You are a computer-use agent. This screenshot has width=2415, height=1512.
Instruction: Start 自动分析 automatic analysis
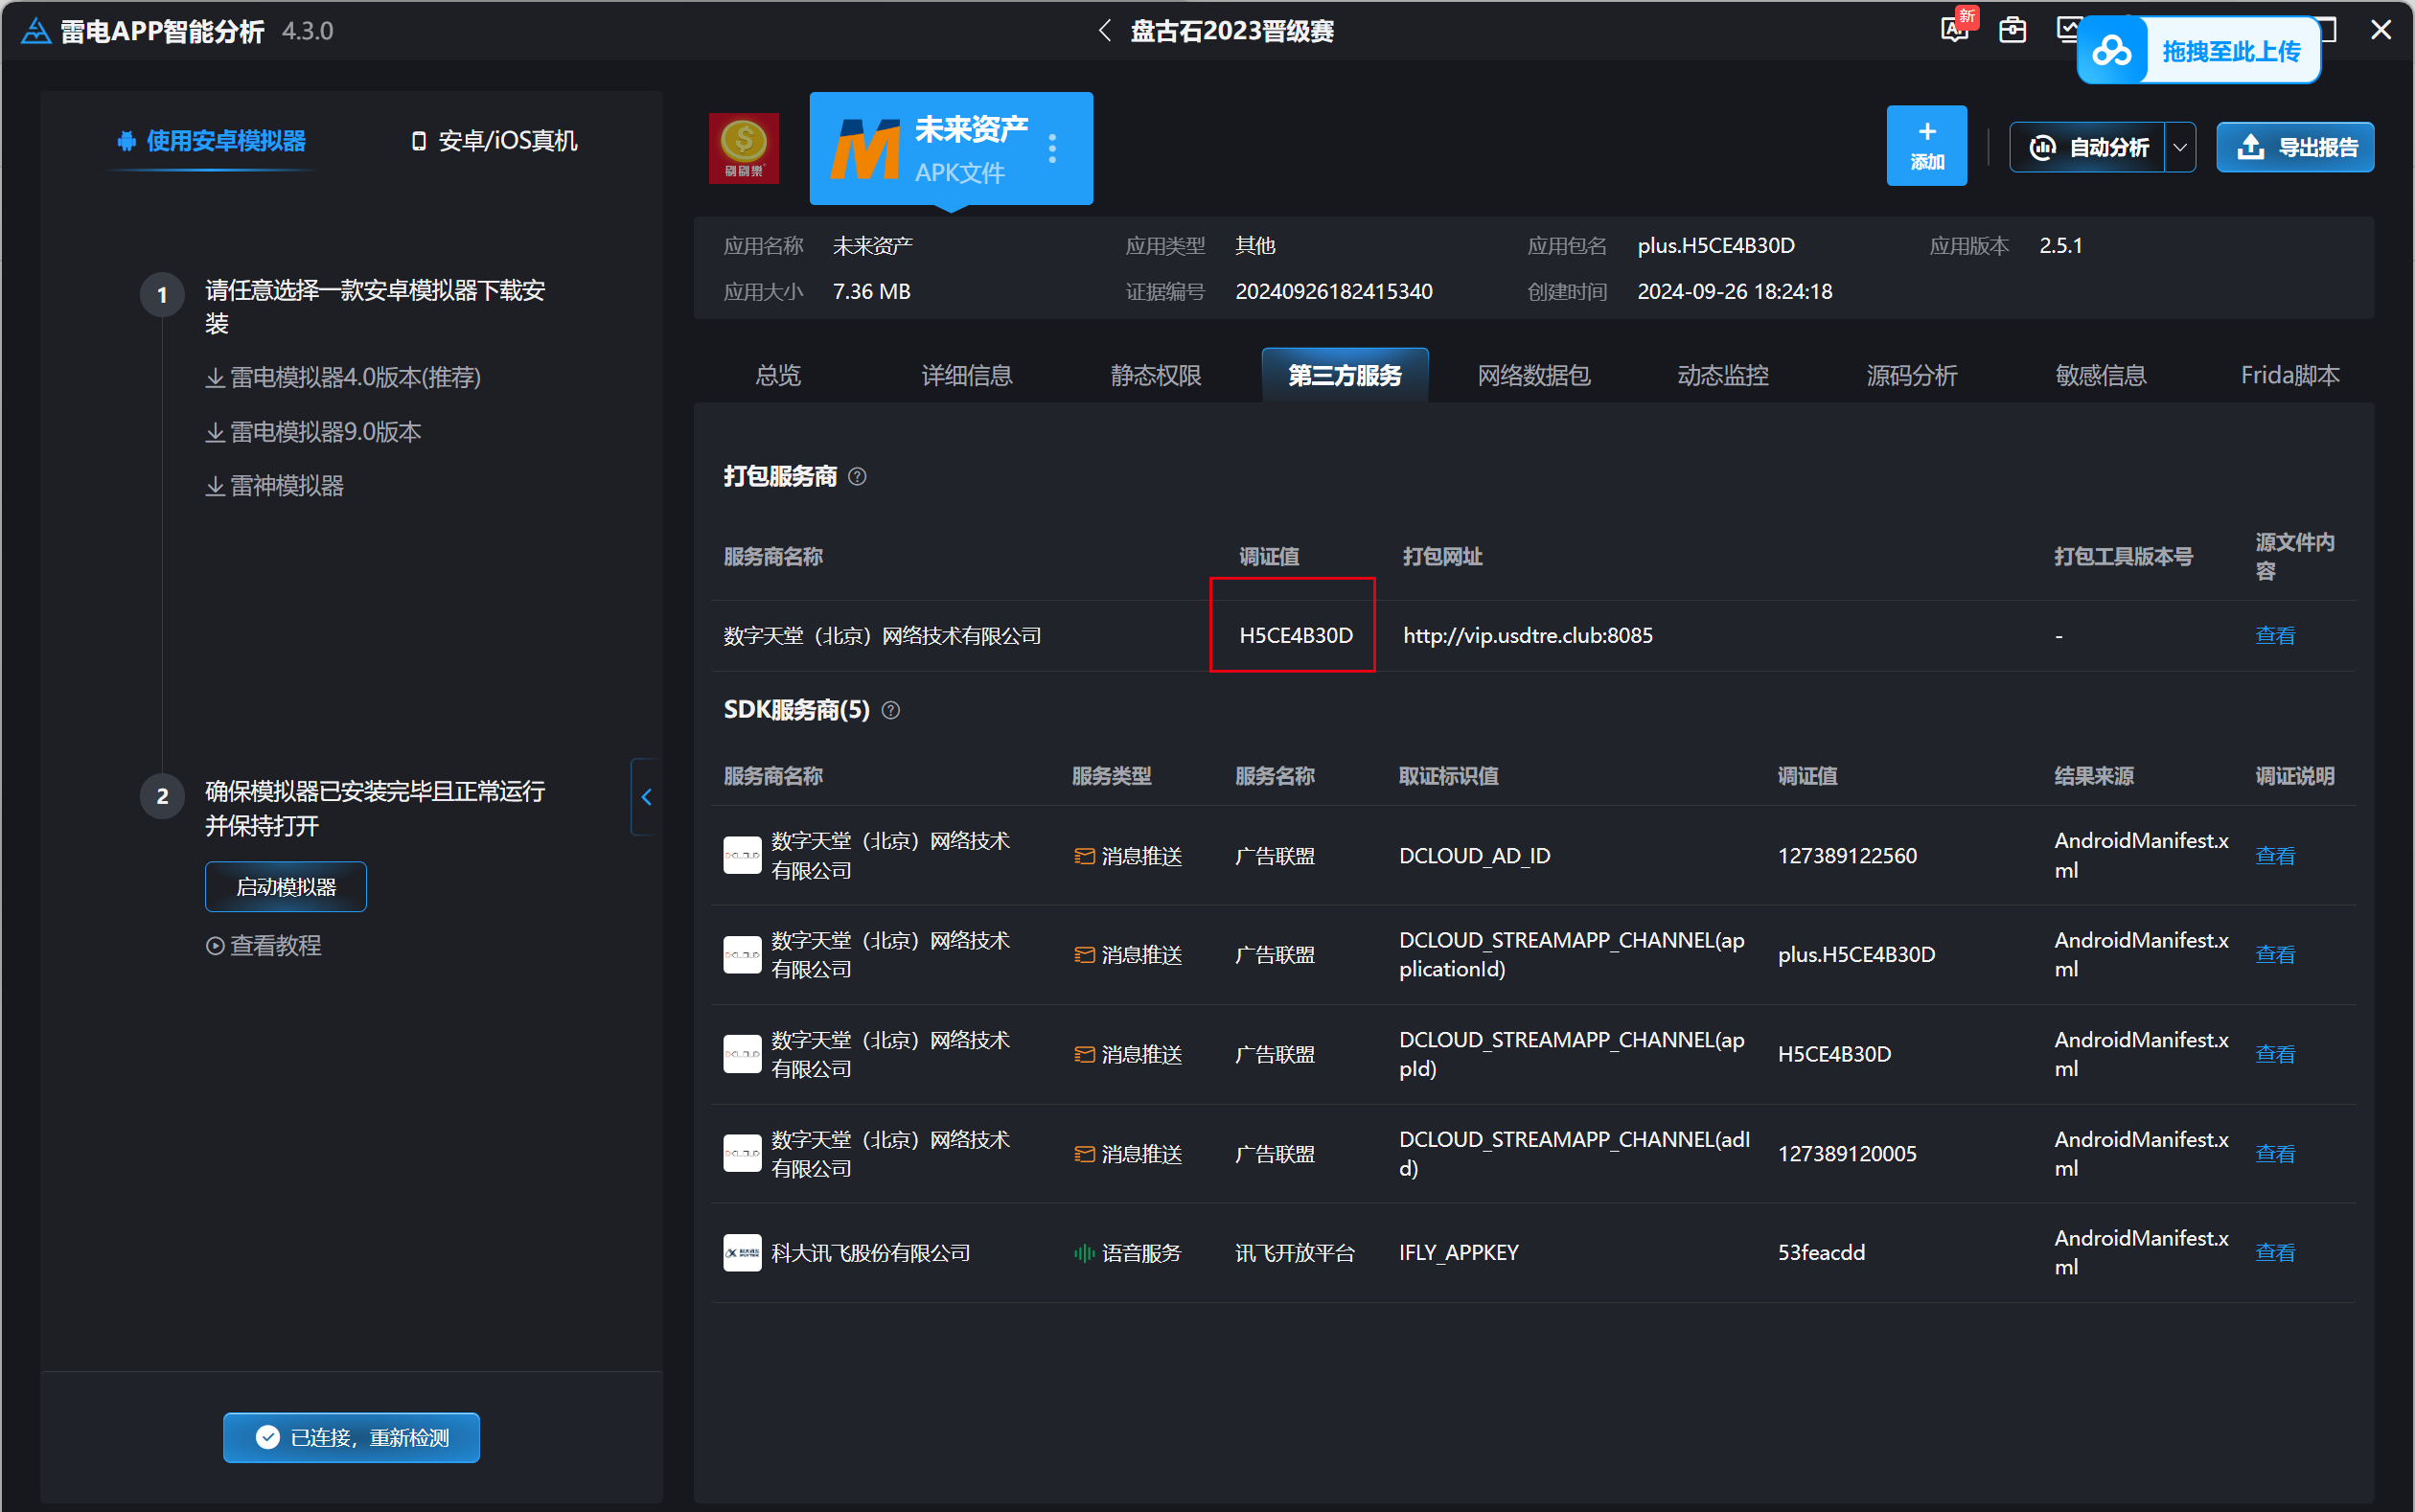2088,148
